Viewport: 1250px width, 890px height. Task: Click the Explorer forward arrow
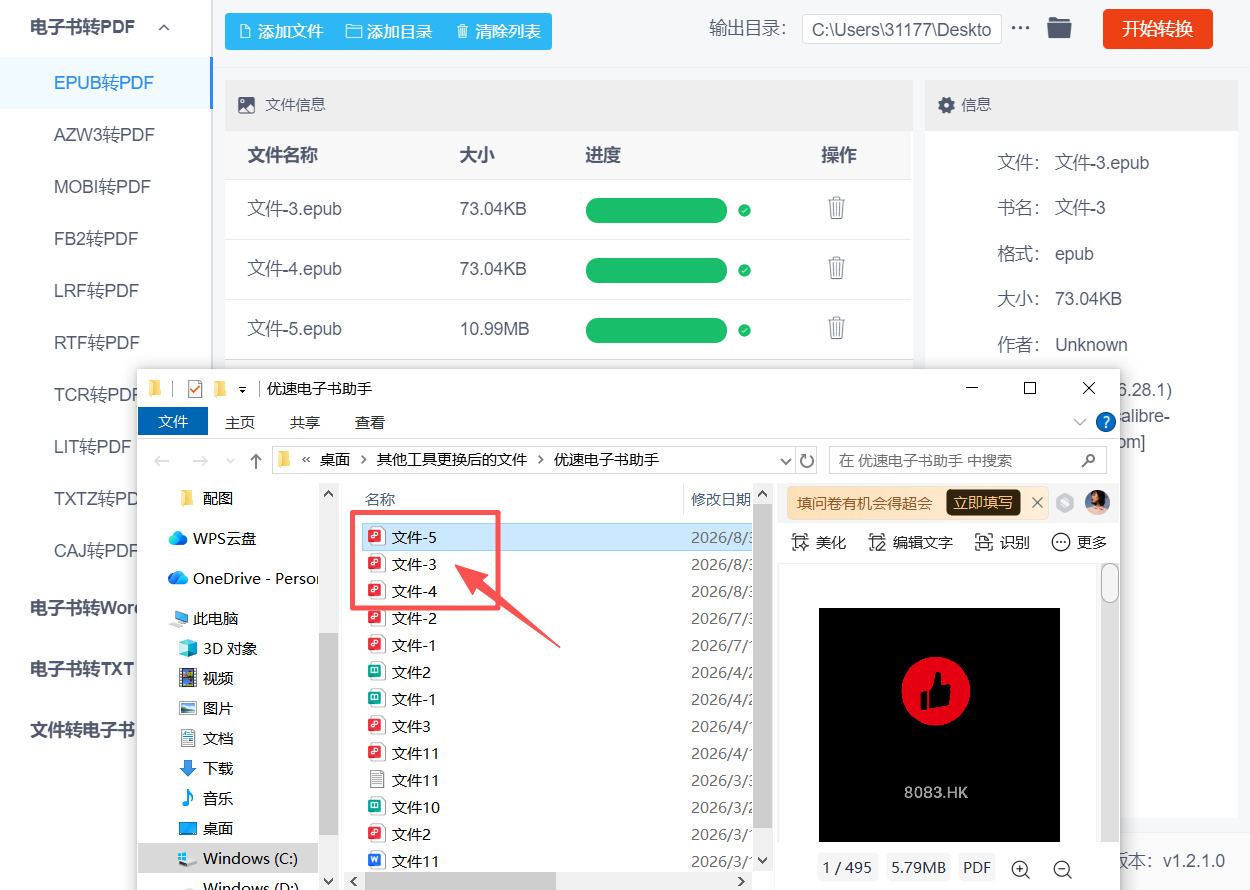point(199,461)
